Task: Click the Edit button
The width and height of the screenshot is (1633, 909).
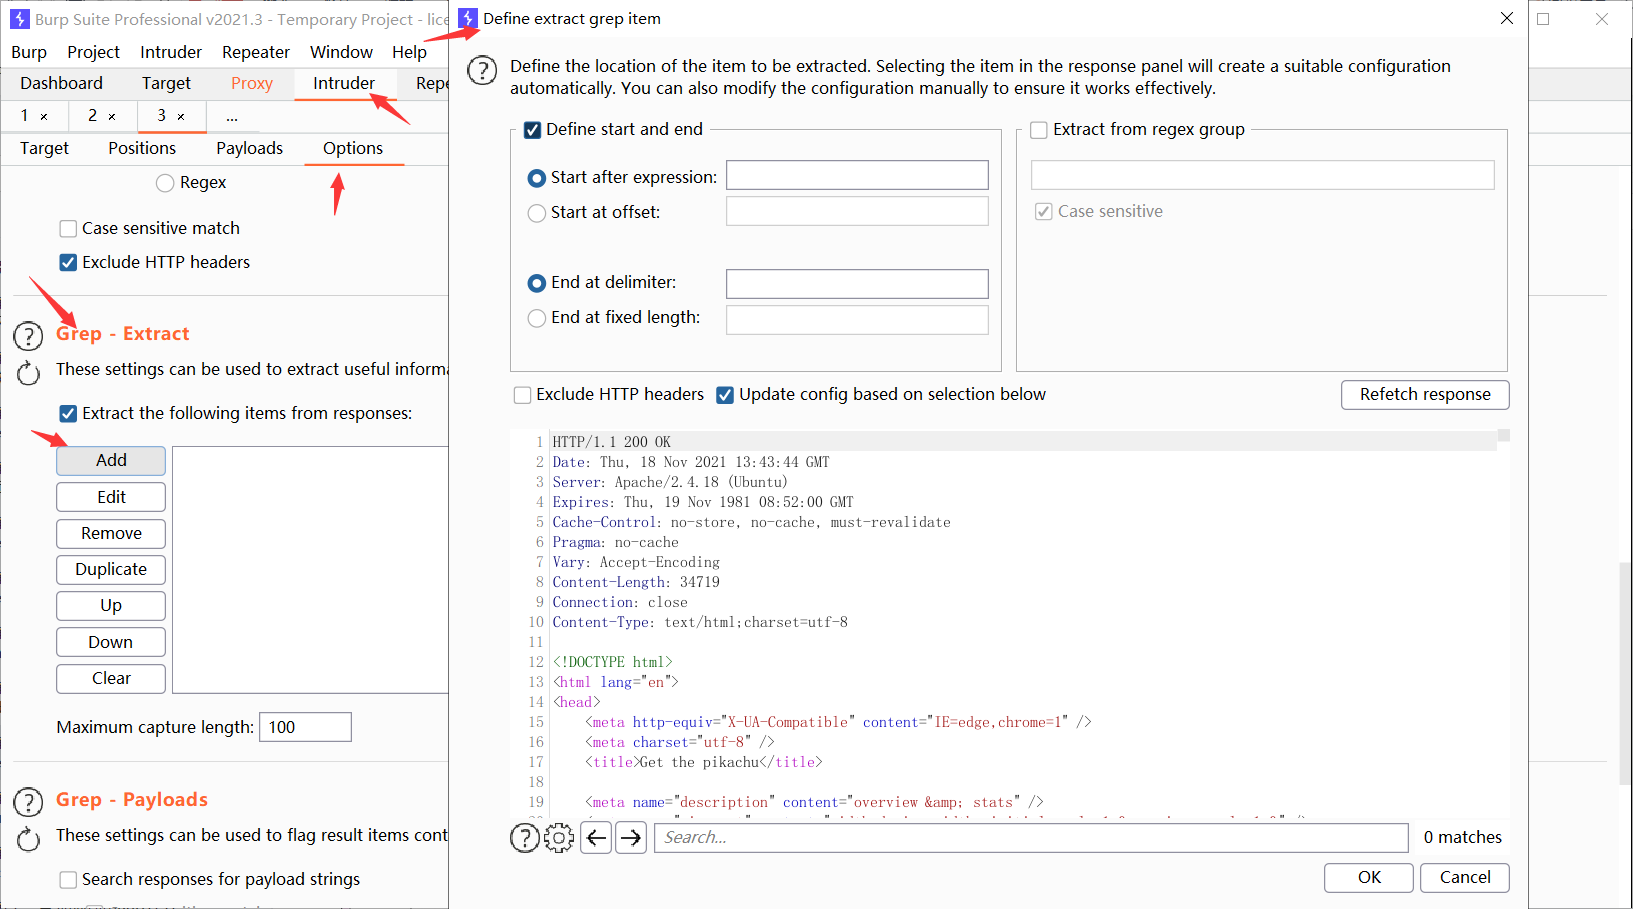Action: click(x=111, y=497)
